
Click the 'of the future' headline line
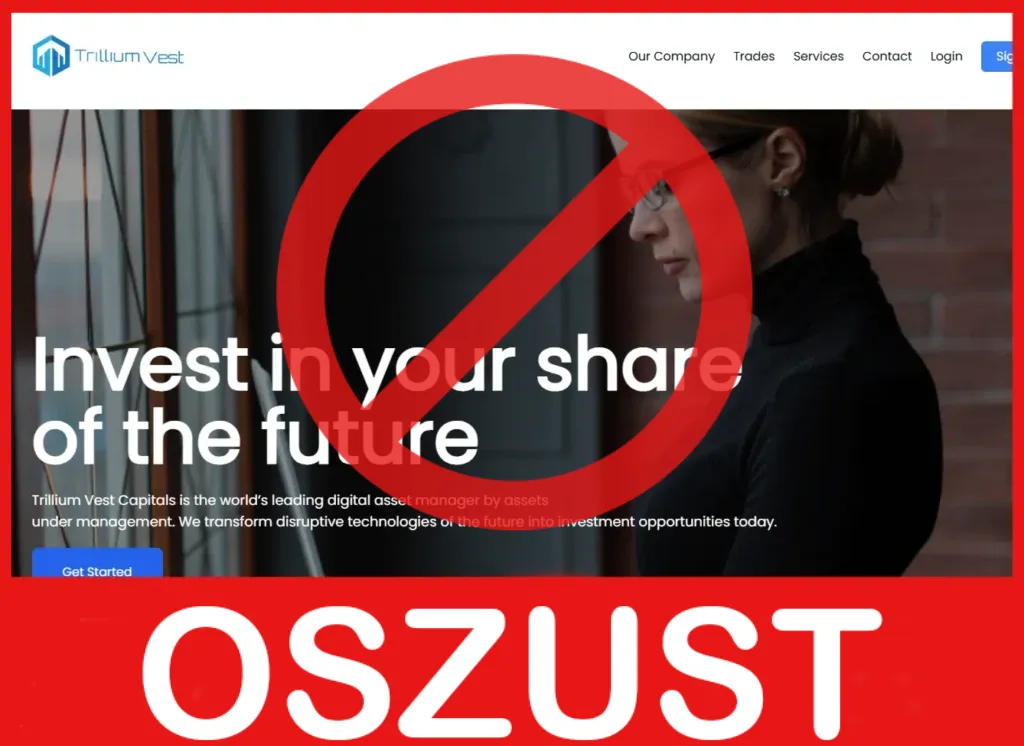pyautogui.click(x=255, y=436)
